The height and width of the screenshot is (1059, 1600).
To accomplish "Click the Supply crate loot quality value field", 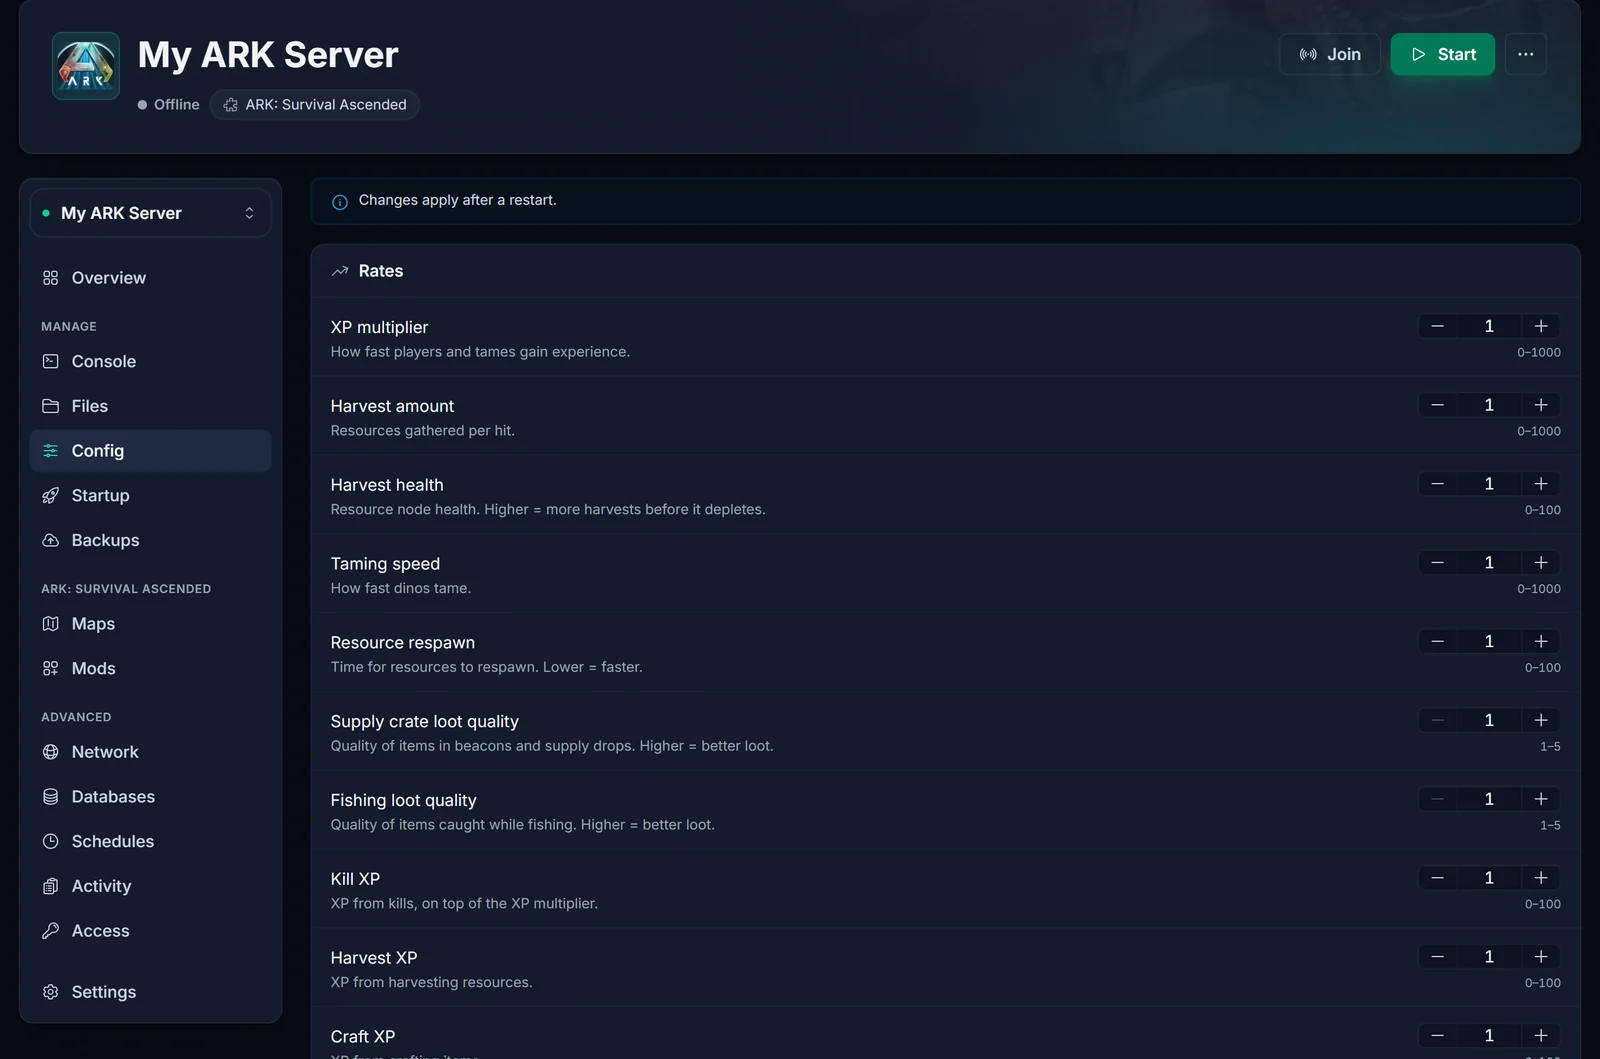I will (1489, 720).
